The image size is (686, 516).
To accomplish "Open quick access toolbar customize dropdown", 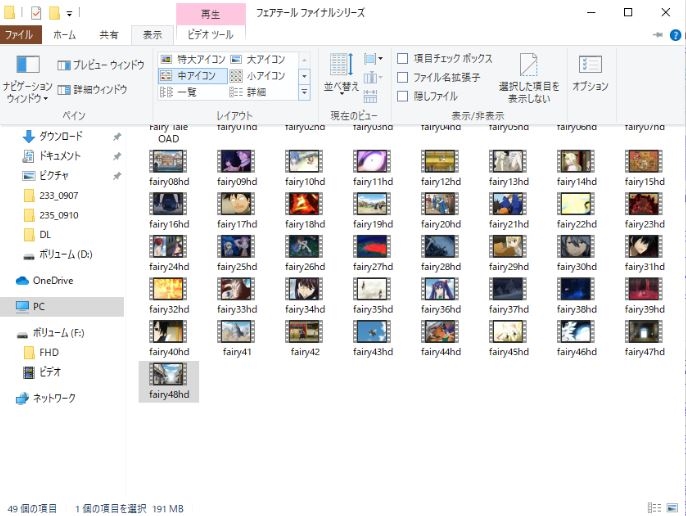I will tap(69, 14).
